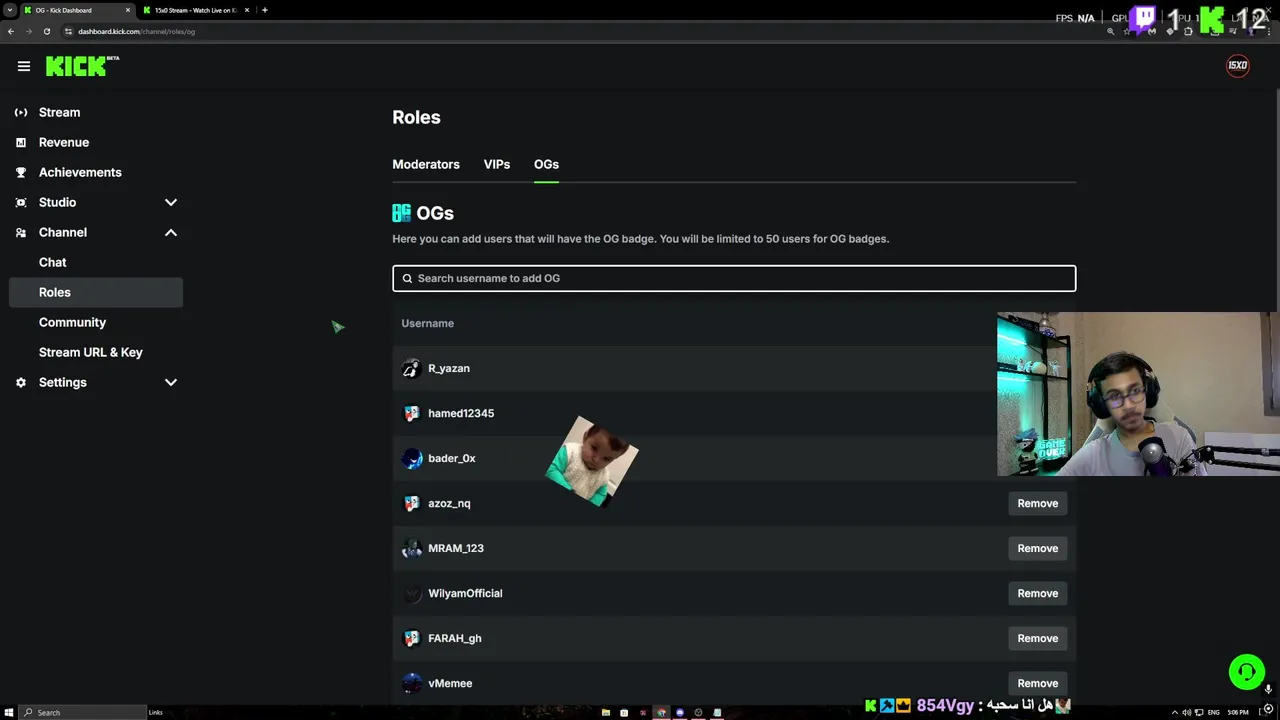The height and width of the screenshot is (720, 1280).
Task: Click azoz_nq's avatar
Action: tap(411, 503)
